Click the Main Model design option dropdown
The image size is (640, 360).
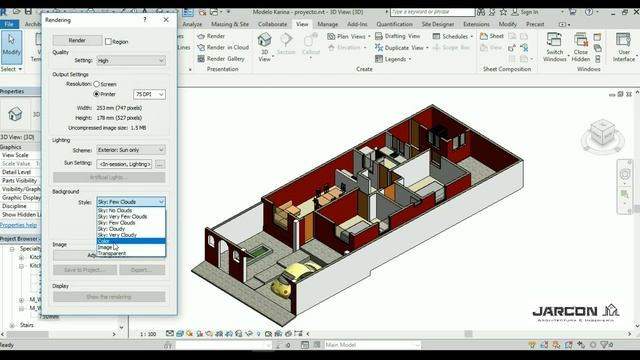click(372, 345)
